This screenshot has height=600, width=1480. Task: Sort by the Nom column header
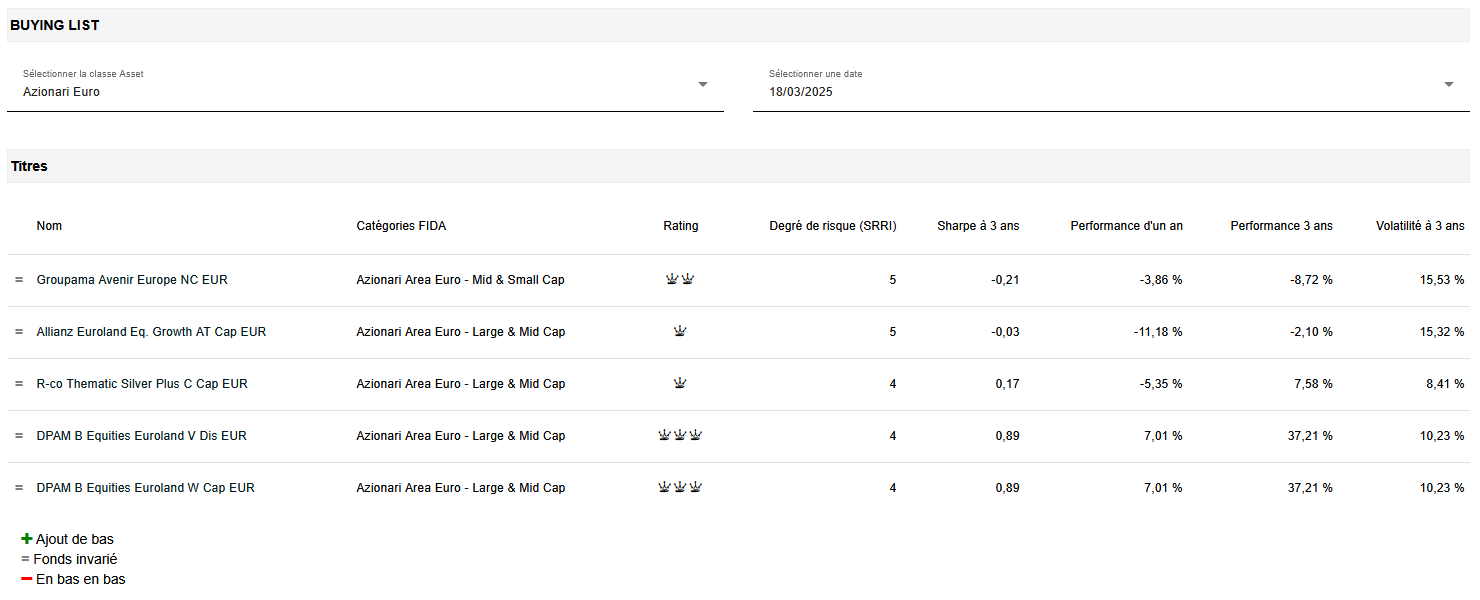[49, 226]
